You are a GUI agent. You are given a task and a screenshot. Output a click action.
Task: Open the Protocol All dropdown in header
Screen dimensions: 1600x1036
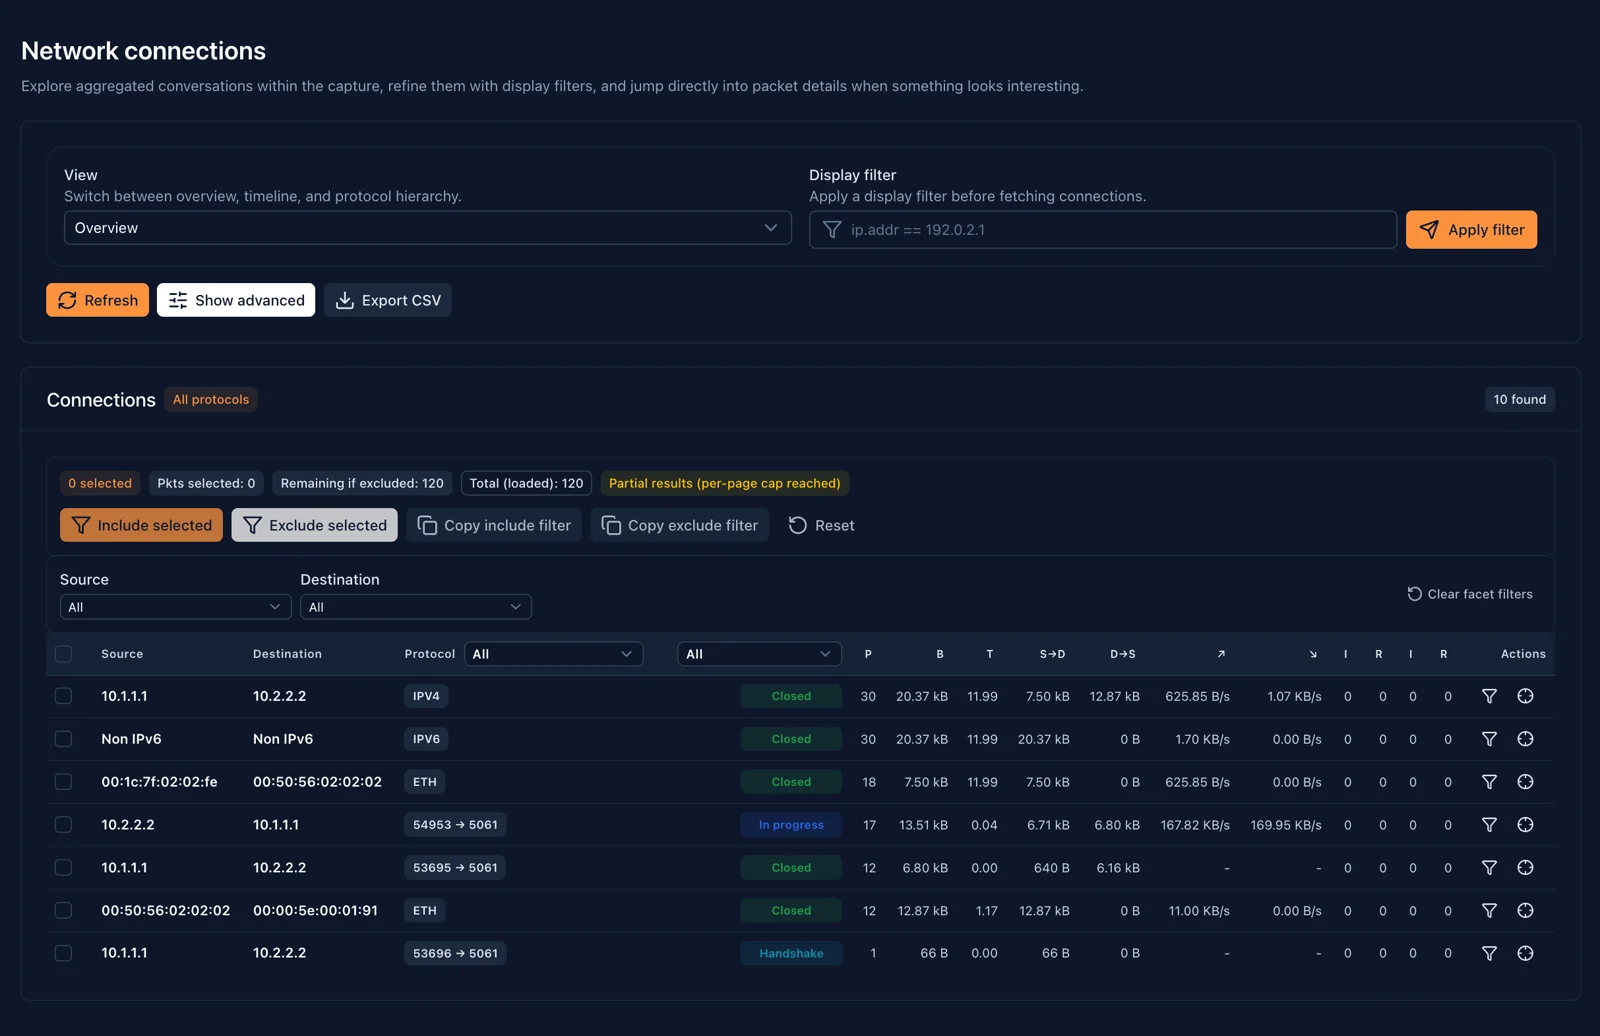tap(553, 654)
